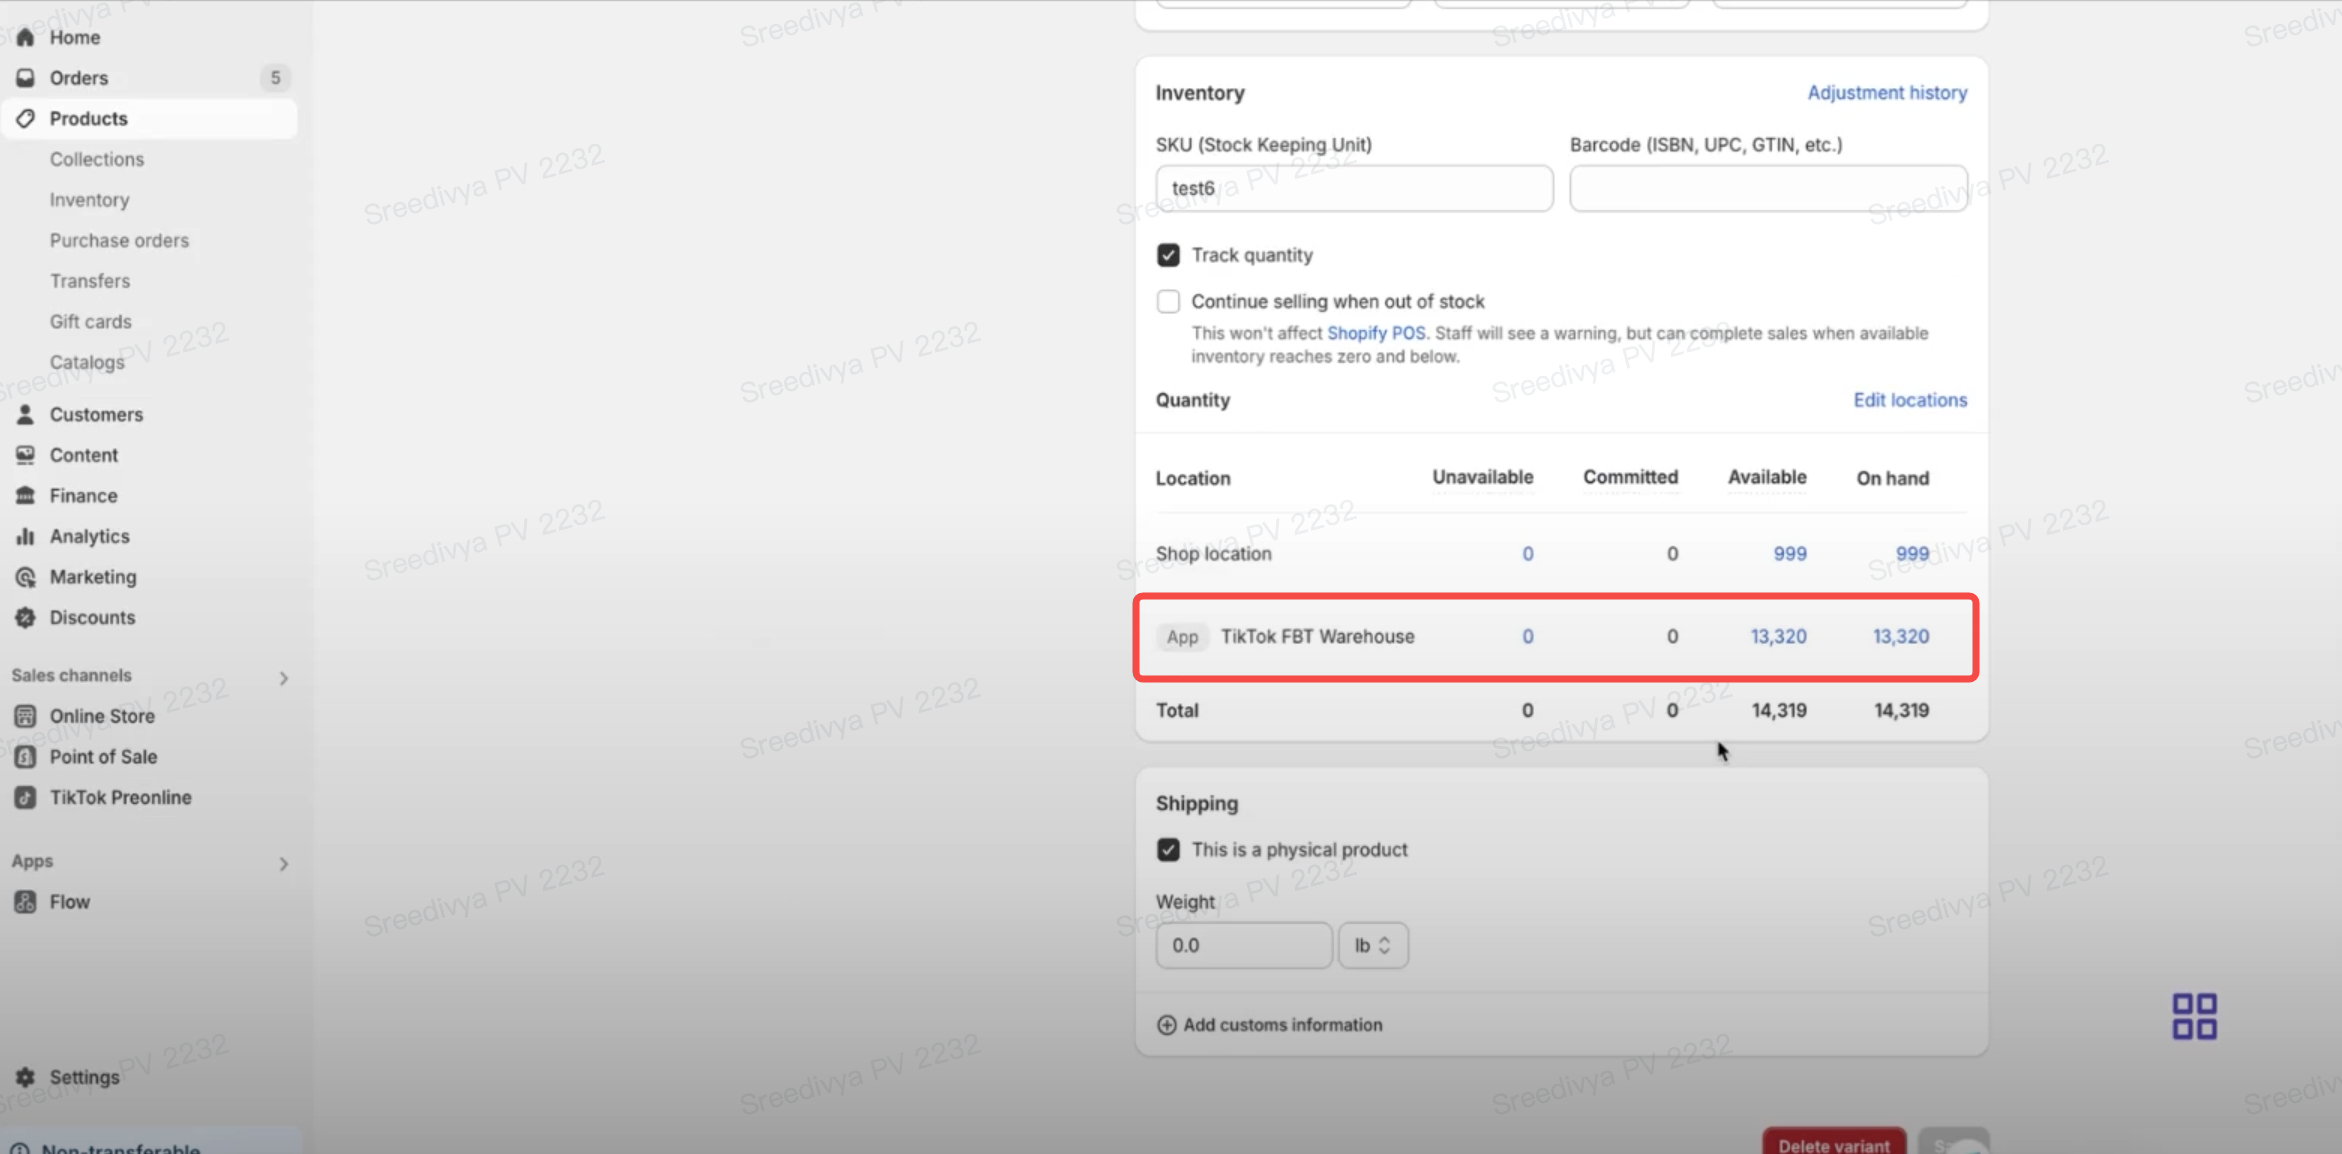Screen dimensions: 2342x1154
Task: Open Orders via its inbox icon
Action: point(25,78)
